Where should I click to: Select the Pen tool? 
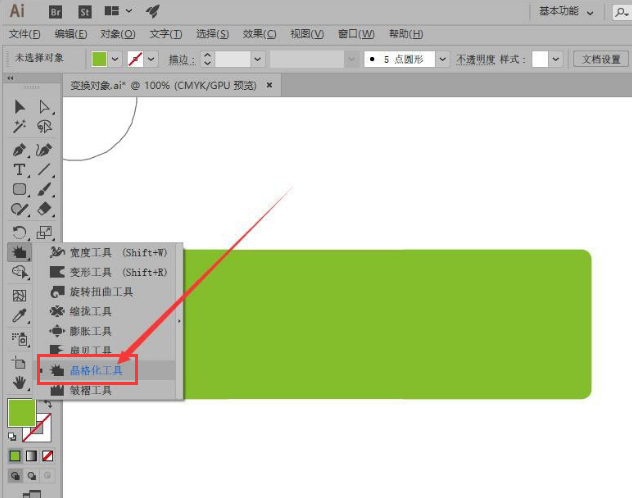click(20, 149)
